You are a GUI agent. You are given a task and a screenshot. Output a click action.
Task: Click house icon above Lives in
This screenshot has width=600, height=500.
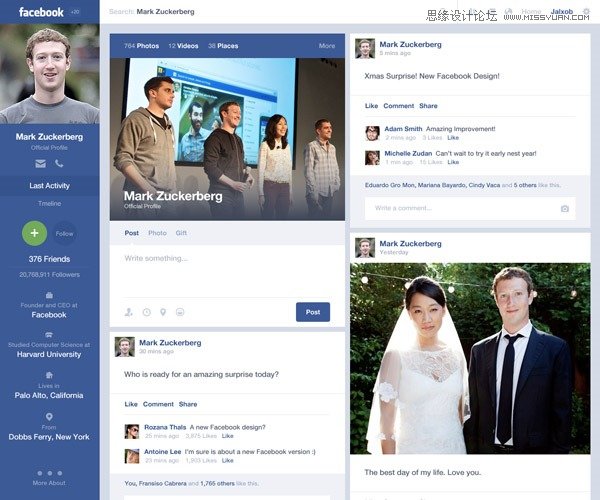[x=49, y=375]
